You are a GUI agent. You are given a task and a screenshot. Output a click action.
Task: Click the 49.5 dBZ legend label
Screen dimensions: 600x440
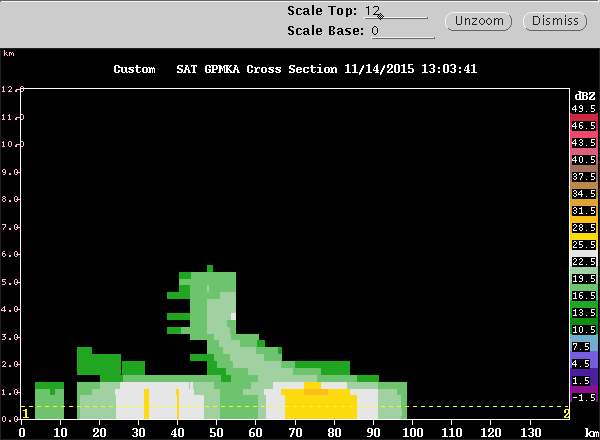pos(584,109)
